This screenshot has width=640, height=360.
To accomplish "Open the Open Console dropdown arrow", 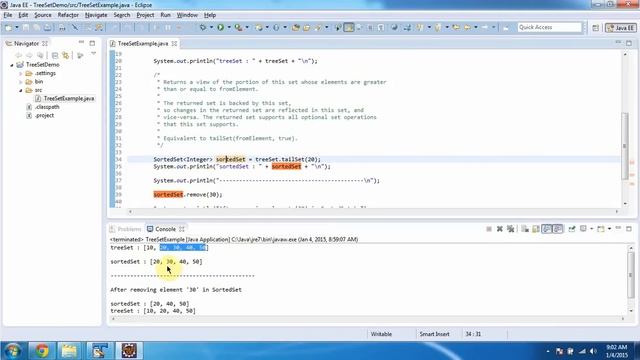I will coord(609,229).
